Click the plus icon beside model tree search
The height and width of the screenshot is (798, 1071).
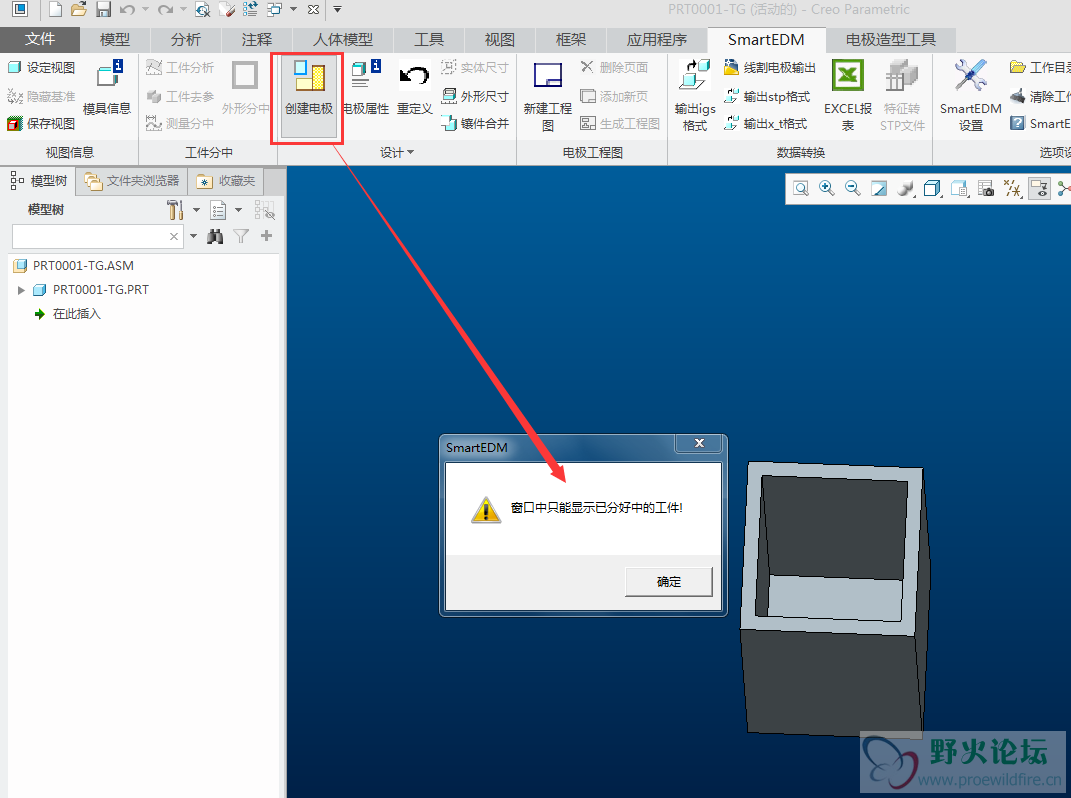point(266,236)
